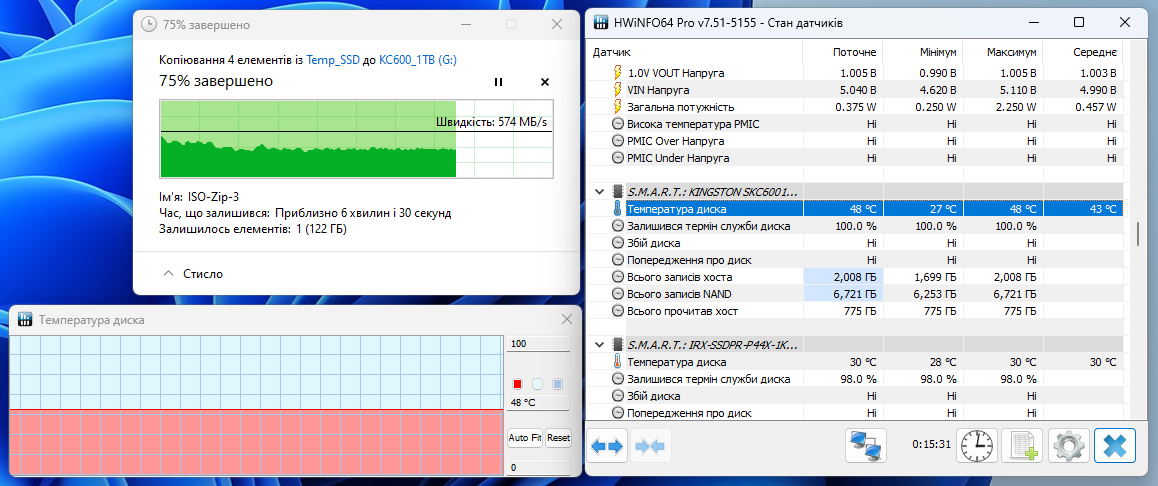
Task: Collapse the S.M.A.R.T. IRX-SSDPR-P44X section
Action: point(599,345)
